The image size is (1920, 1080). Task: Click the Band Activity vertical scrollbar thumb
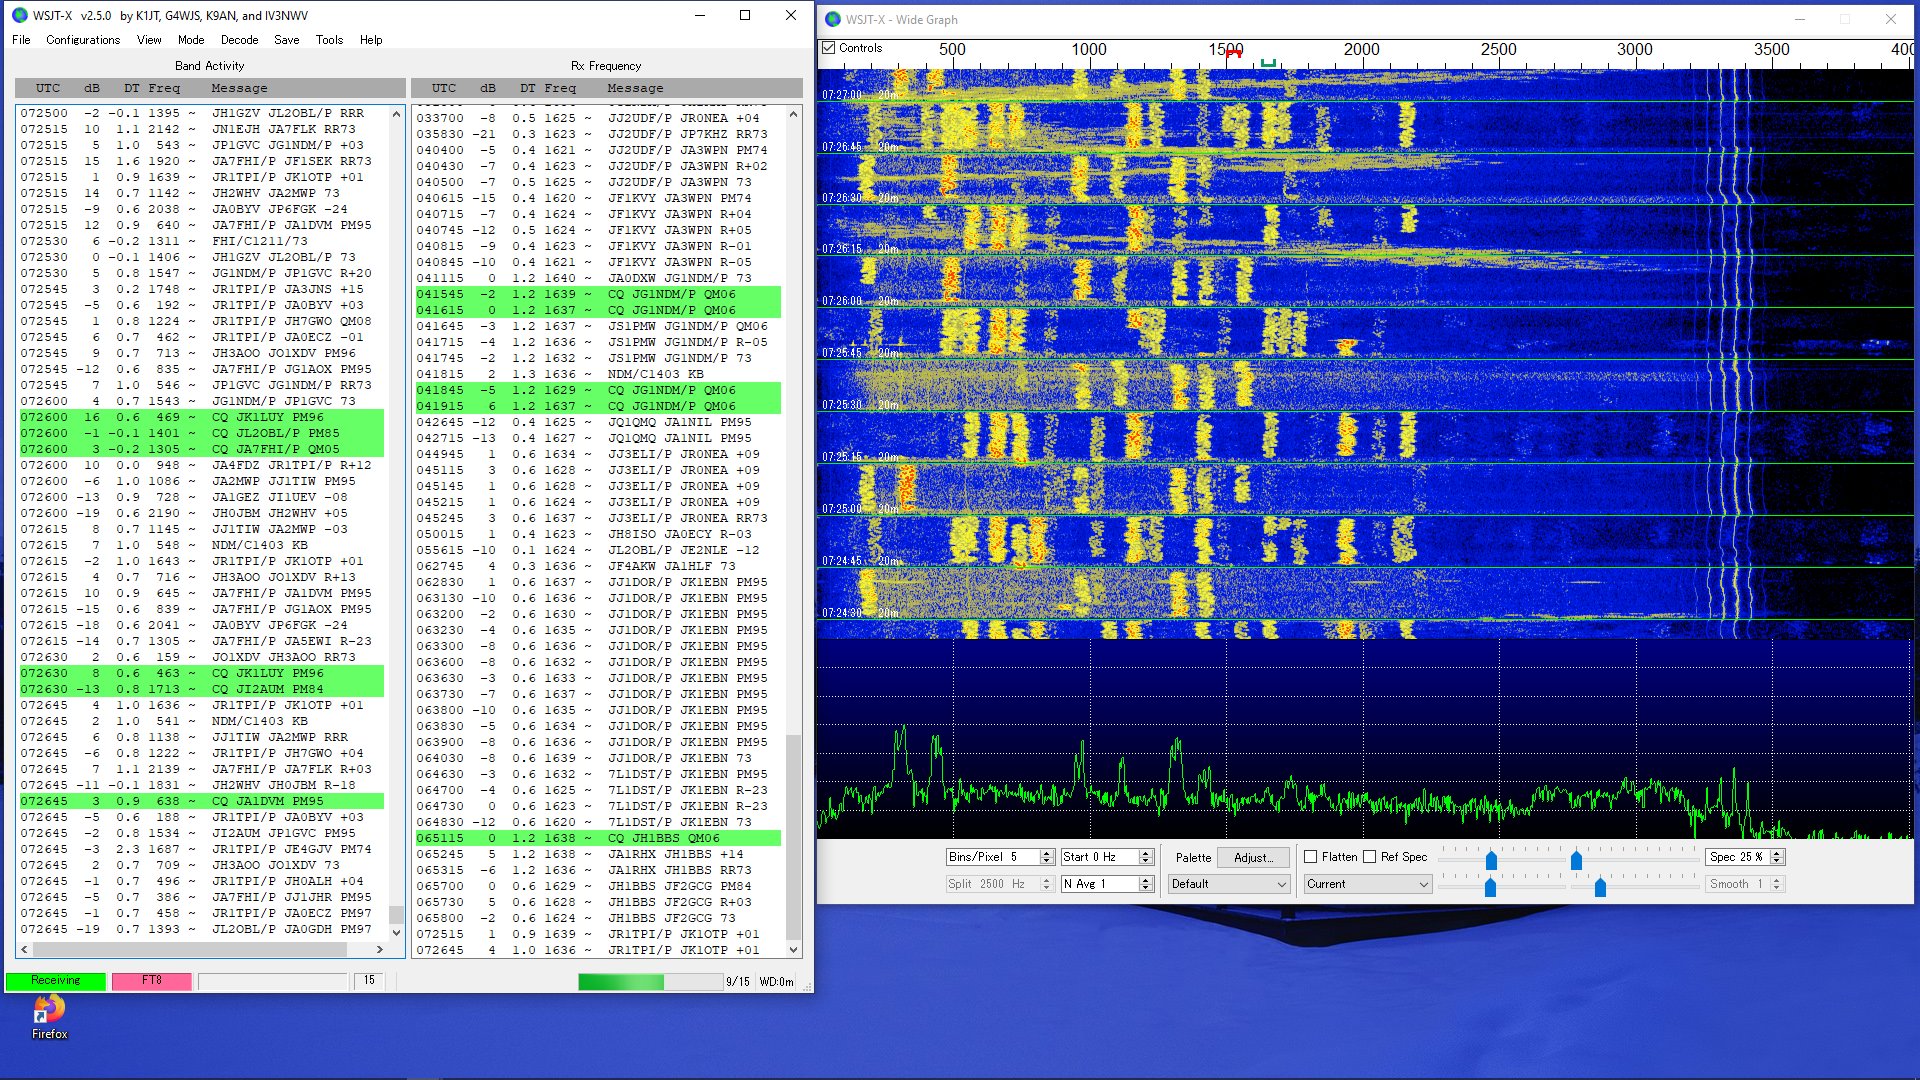pyautogui.click(x=396, y=915)
